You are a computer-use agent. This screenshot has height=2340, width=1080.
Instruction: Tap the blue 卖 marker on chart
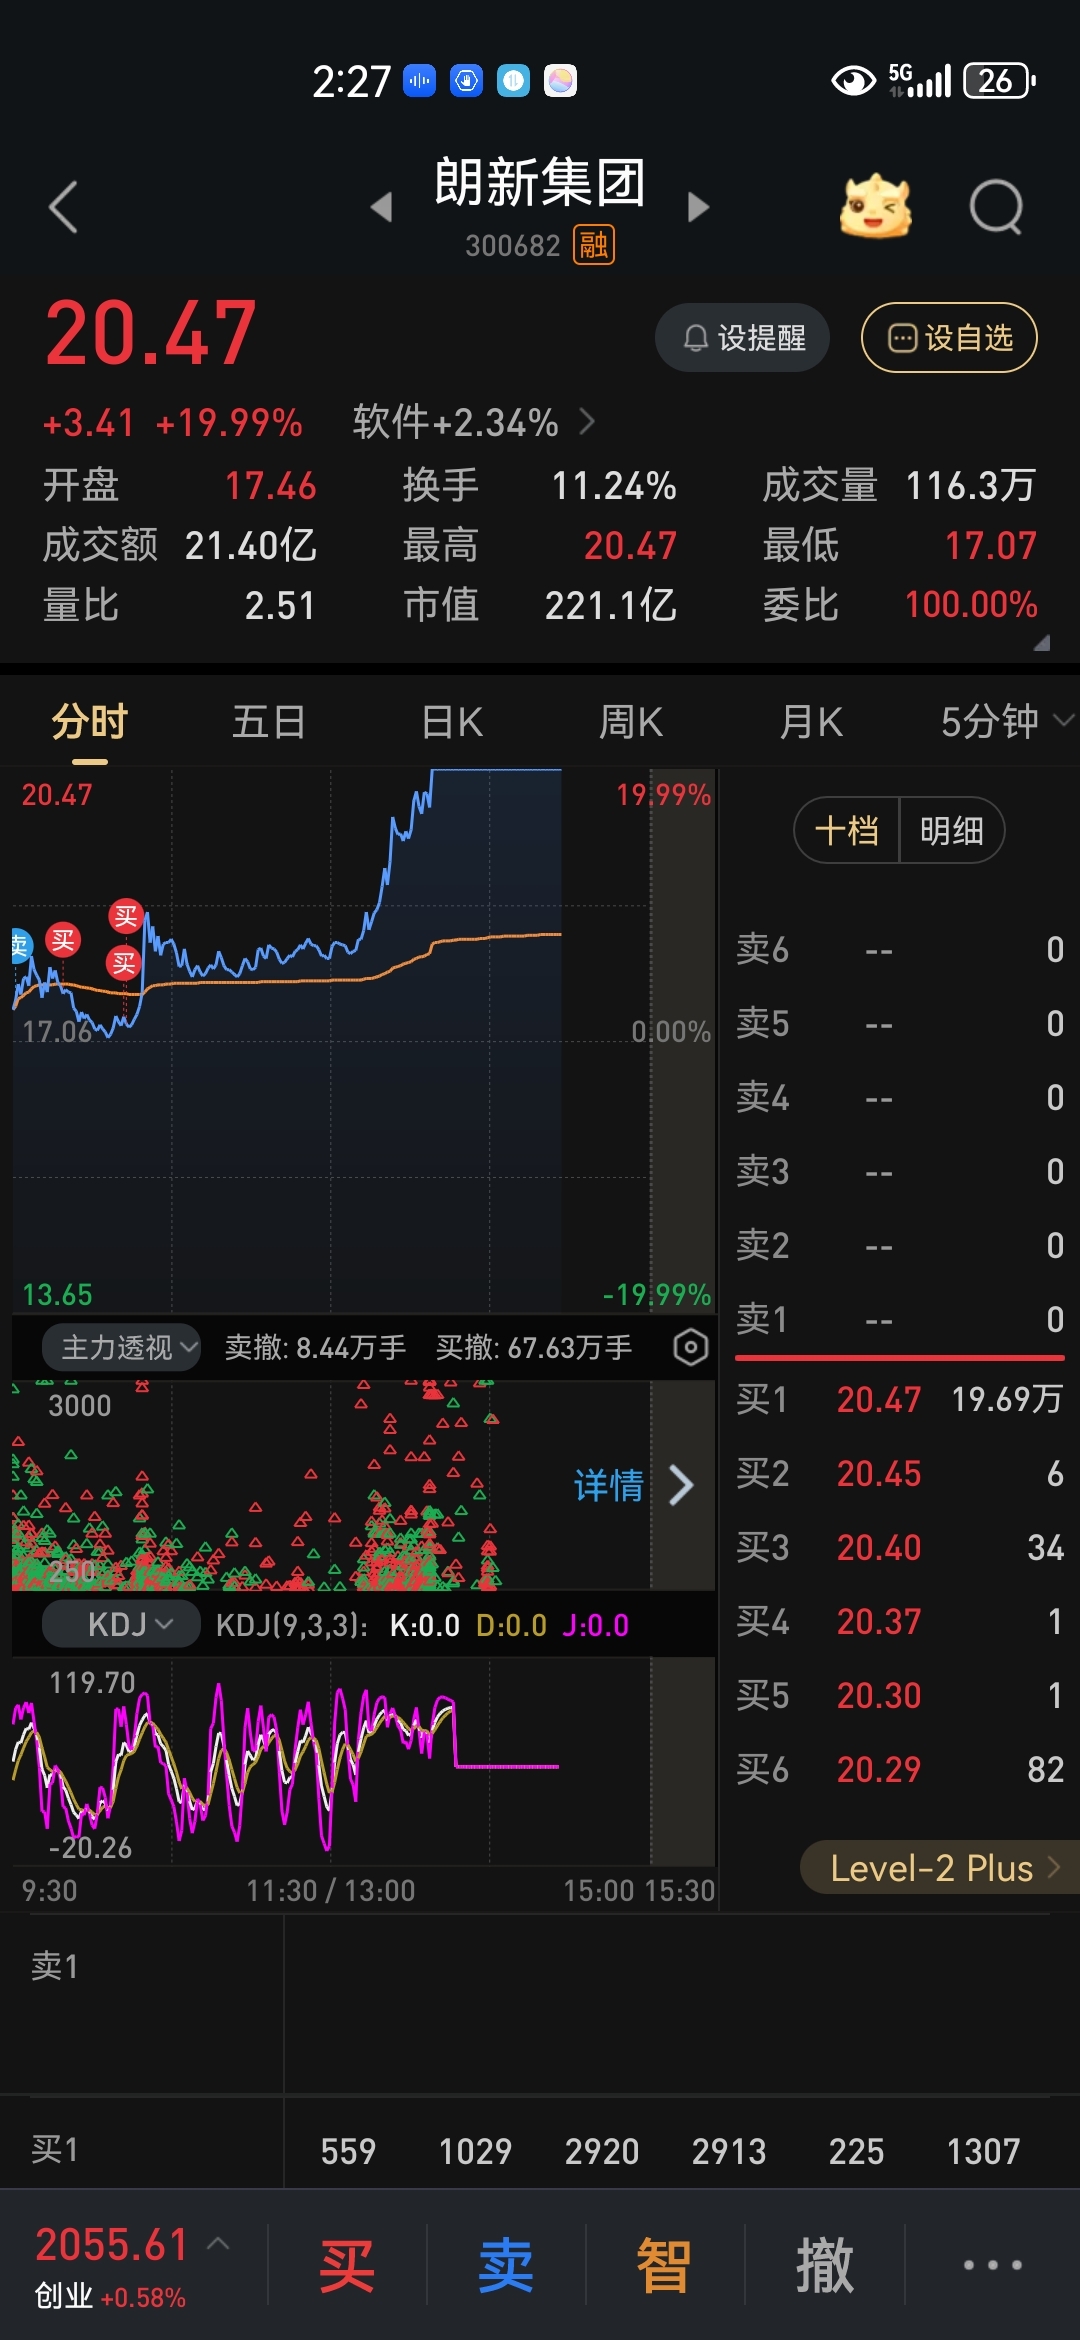tap(20, 945)
